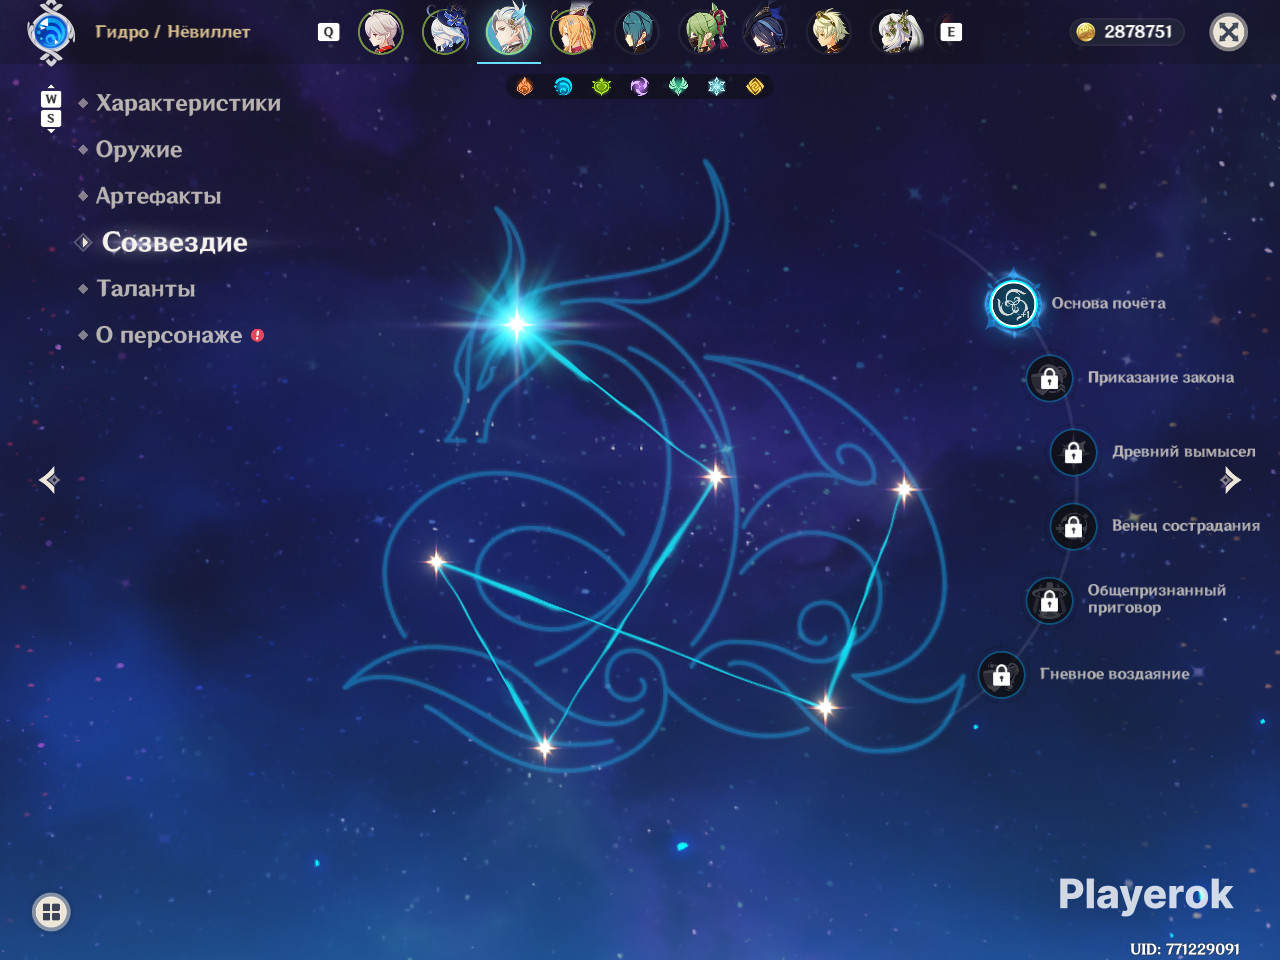Choose the white ponytail character avatar
The width and height of the screenshot is (1280, 960).
pos(896,32)
